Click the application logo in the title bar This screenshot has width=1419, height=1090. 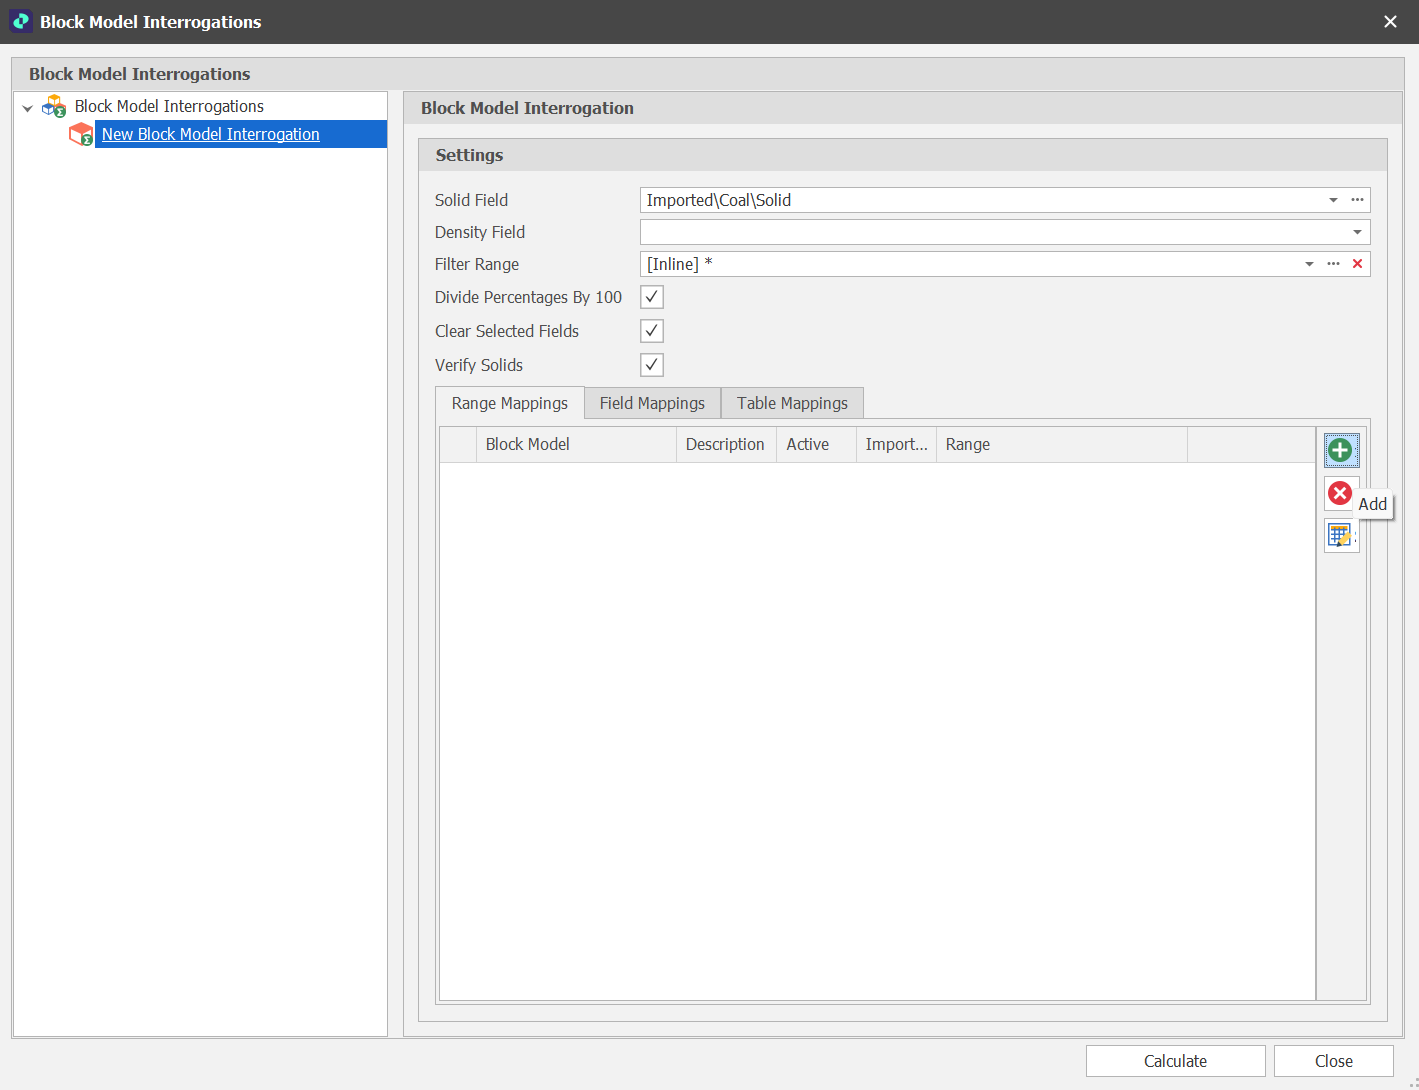pos(21,21)
